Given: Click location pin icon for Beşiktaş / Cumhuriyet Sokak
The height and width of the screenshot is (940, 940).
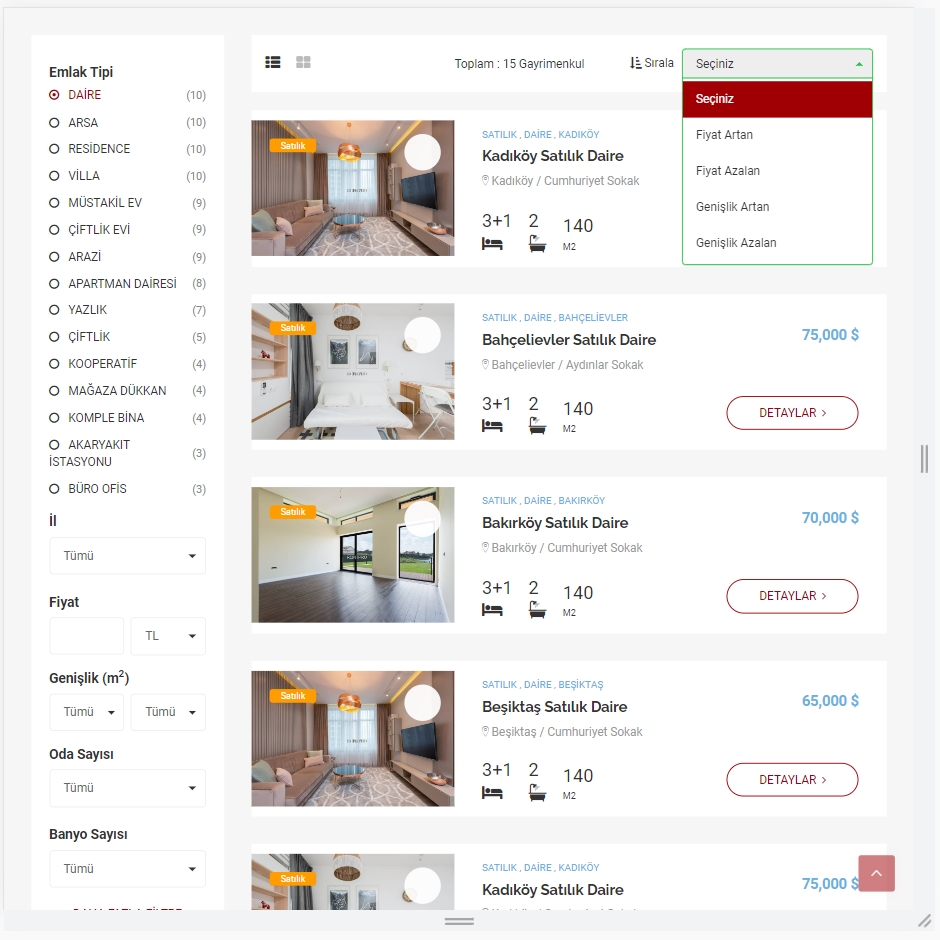Looking at the screenshot, I should coord(486,731).
